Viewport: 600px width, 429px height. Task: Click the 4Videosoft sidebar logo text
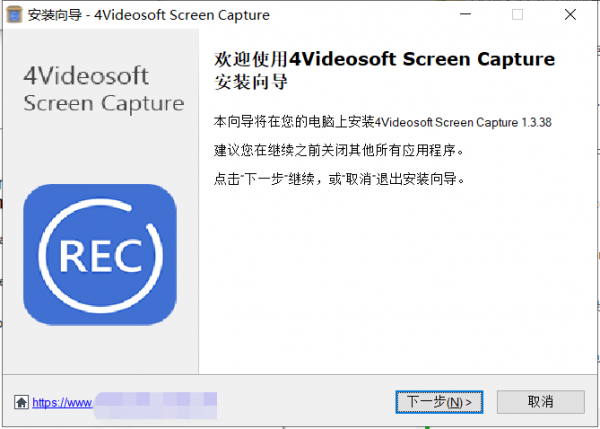86,76
